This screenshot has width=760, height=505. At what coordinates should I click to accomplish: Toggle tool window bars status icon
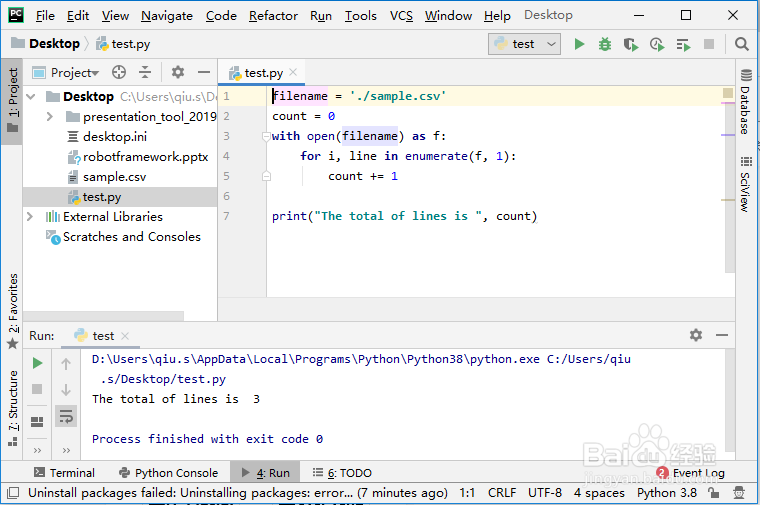tap(13, 493)
